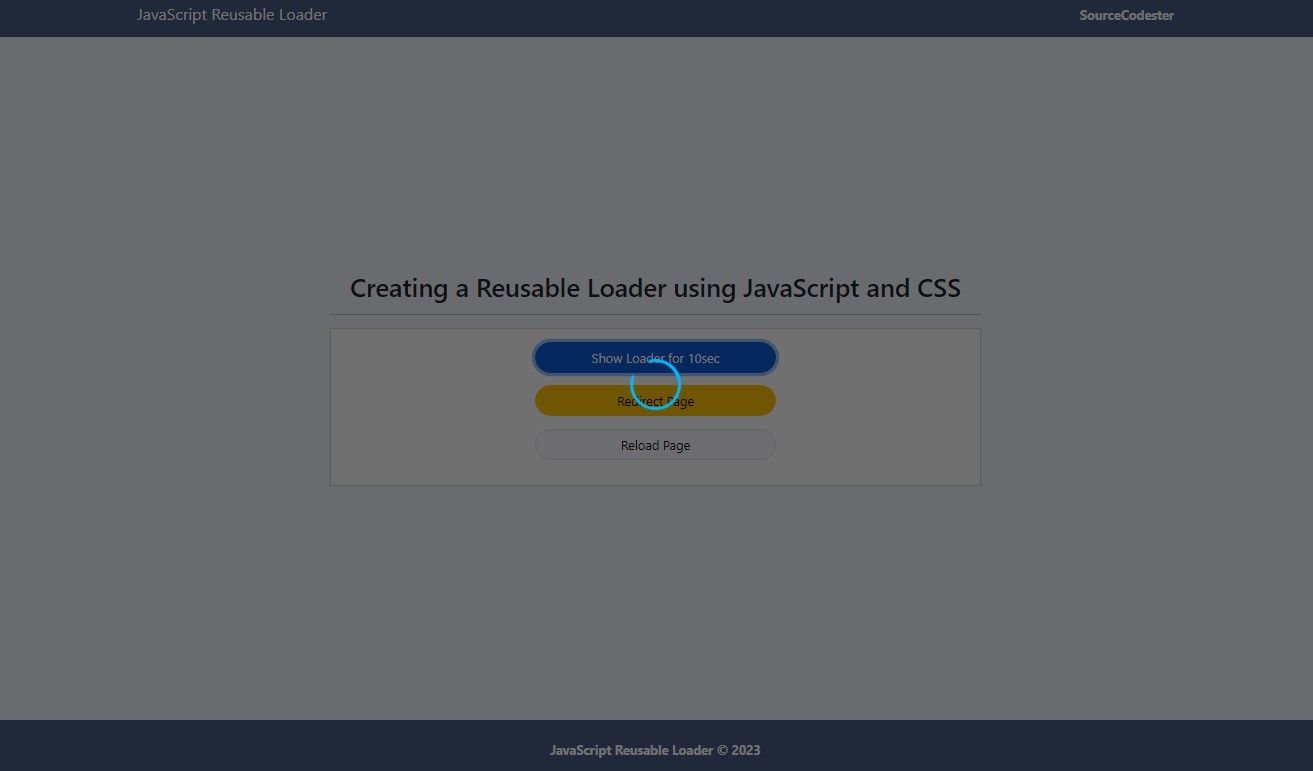Click the JavaScript Reusable Loader navbar brand
1313x771 pixels.
coord(232,15)
